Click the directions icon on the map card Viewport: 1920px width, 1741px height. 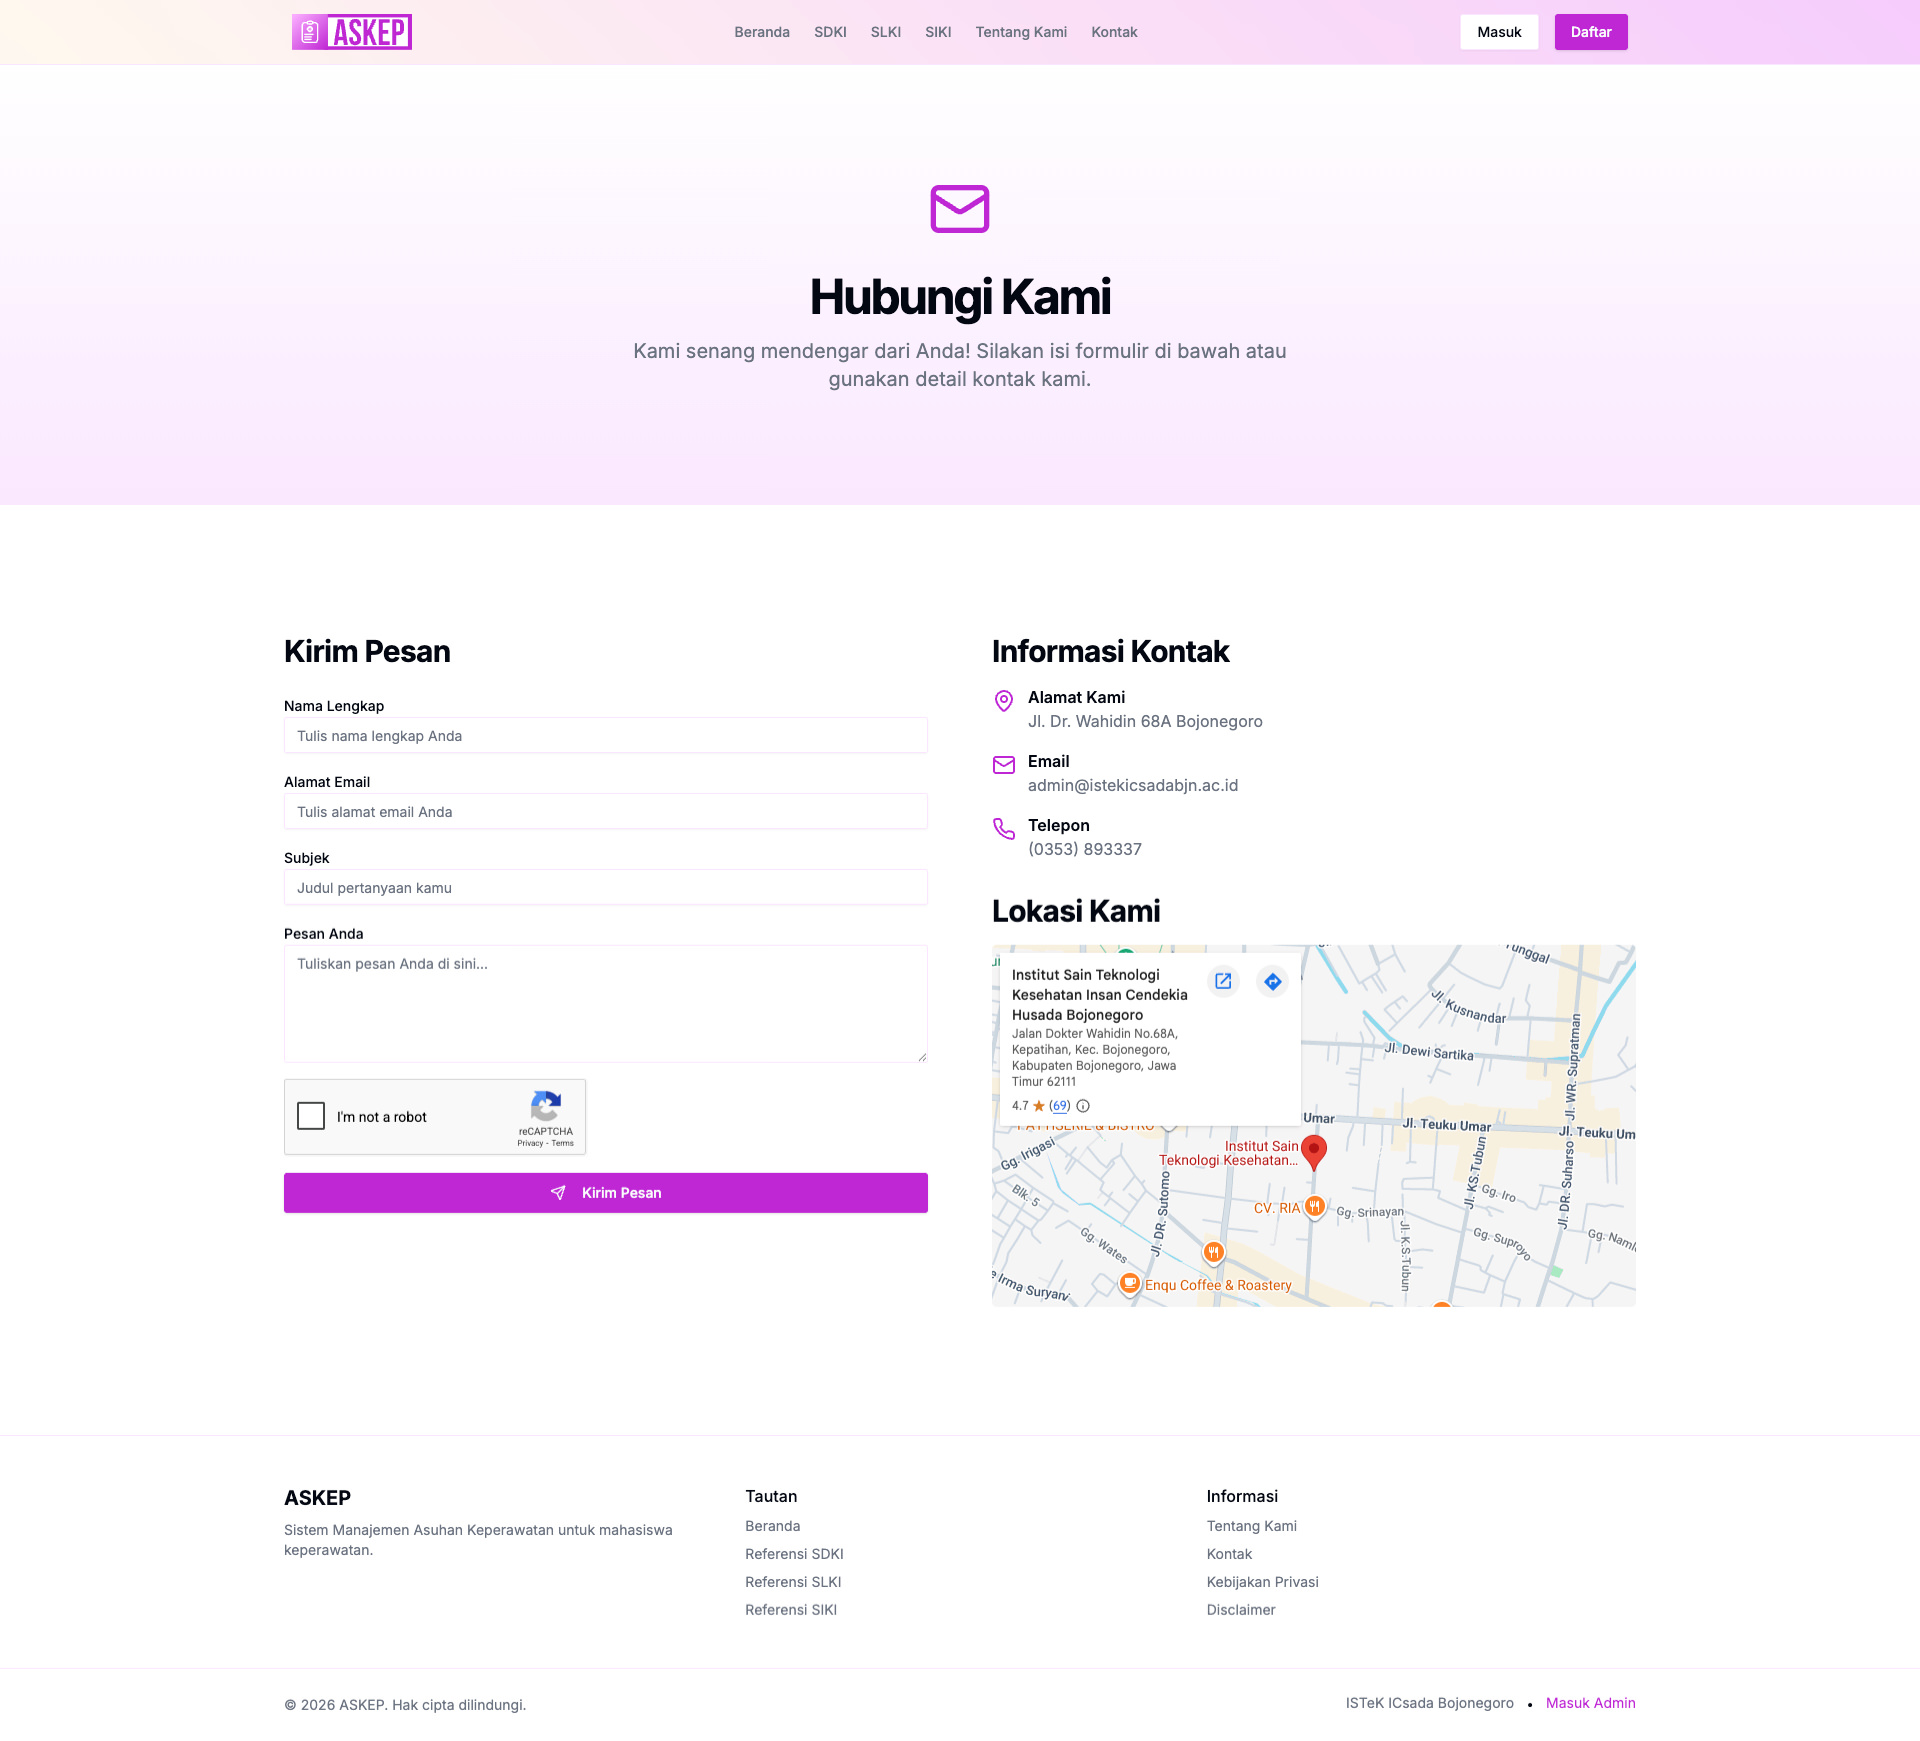click(1272, 981)
